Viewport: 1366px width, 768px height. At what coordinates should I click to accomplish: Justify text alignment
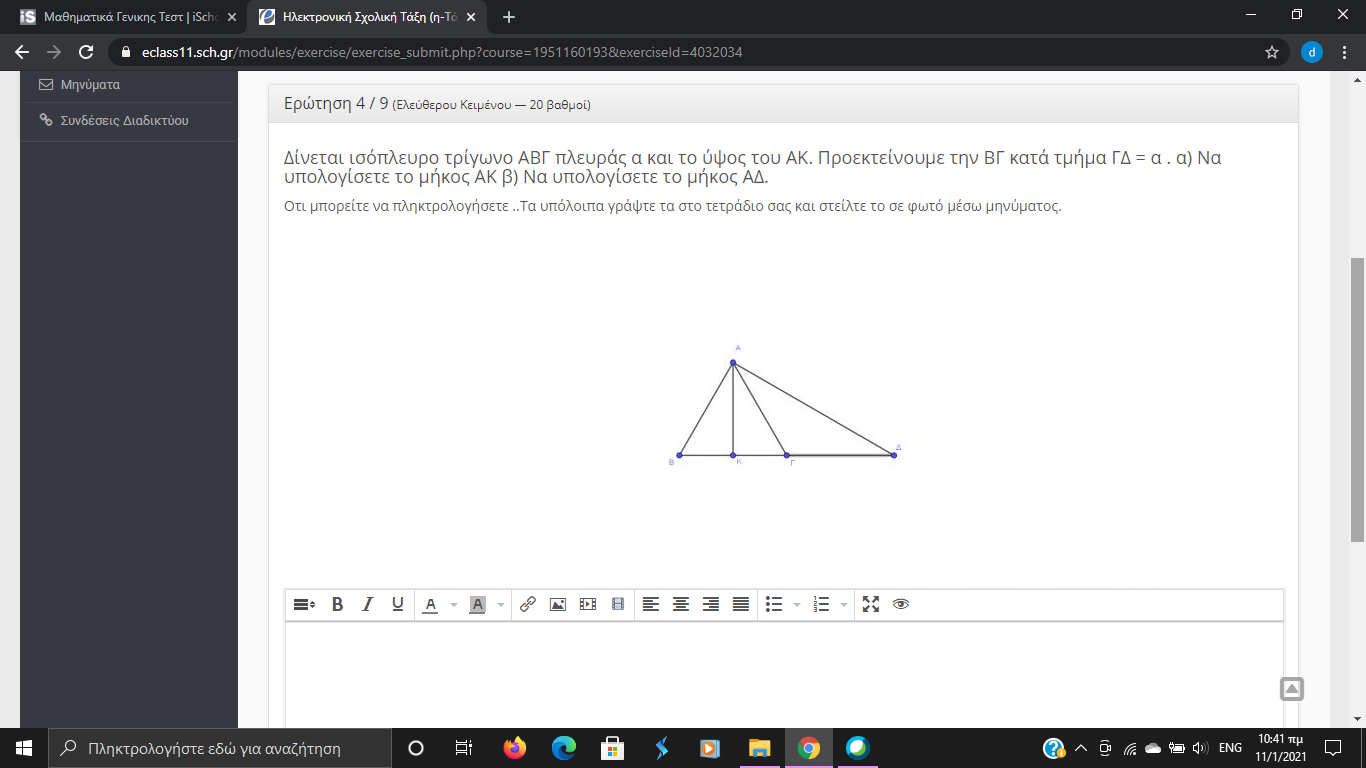[x=741, y=604]
